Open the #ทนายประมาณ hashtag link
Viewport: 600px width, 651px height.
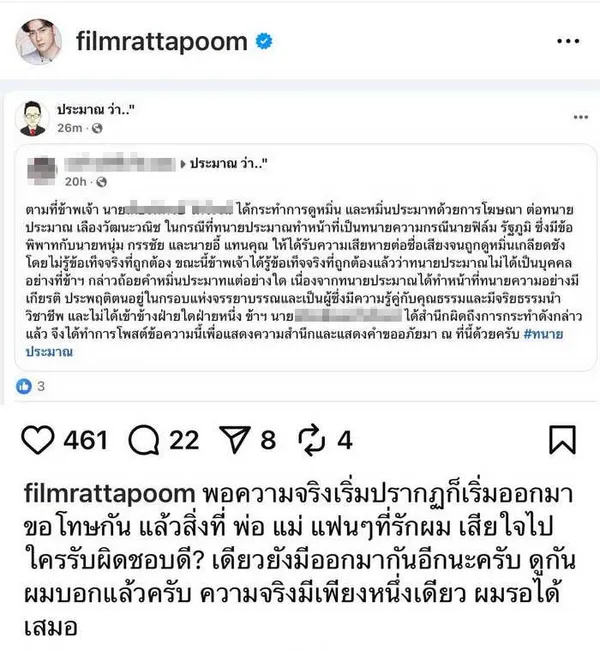tap(294, 343)
